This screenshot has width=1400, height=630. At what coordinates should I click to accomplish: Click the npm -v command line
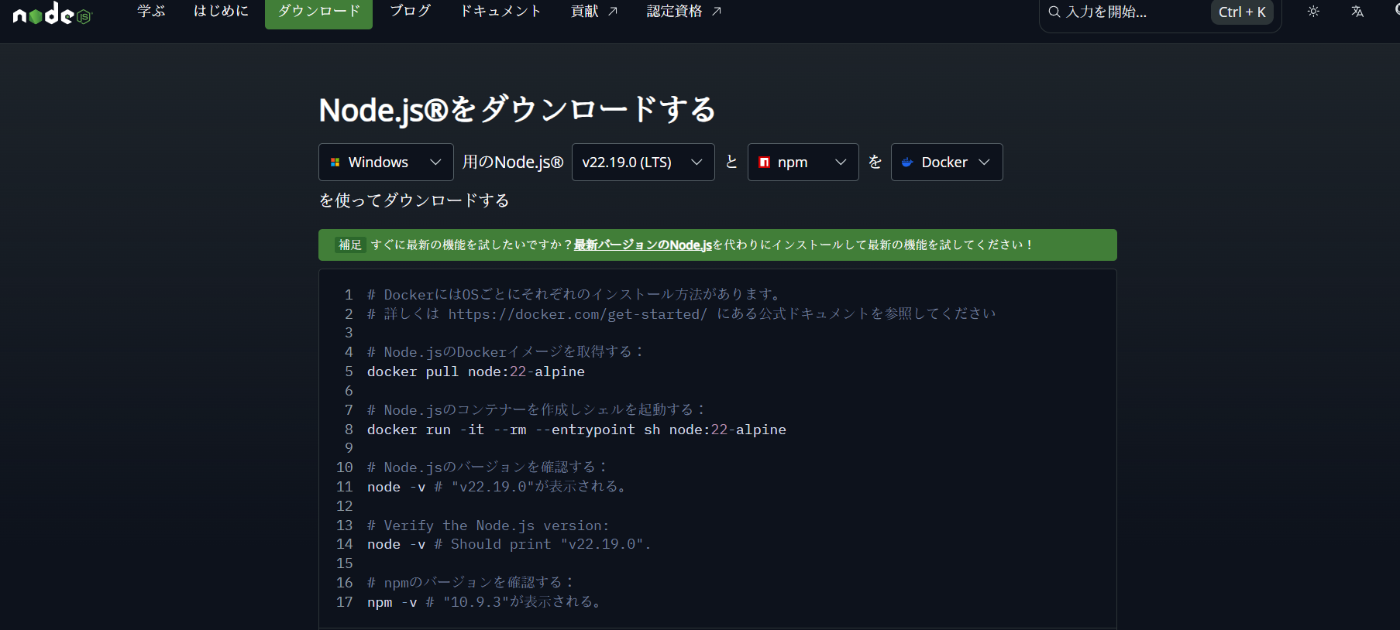(x=484, y=602)
